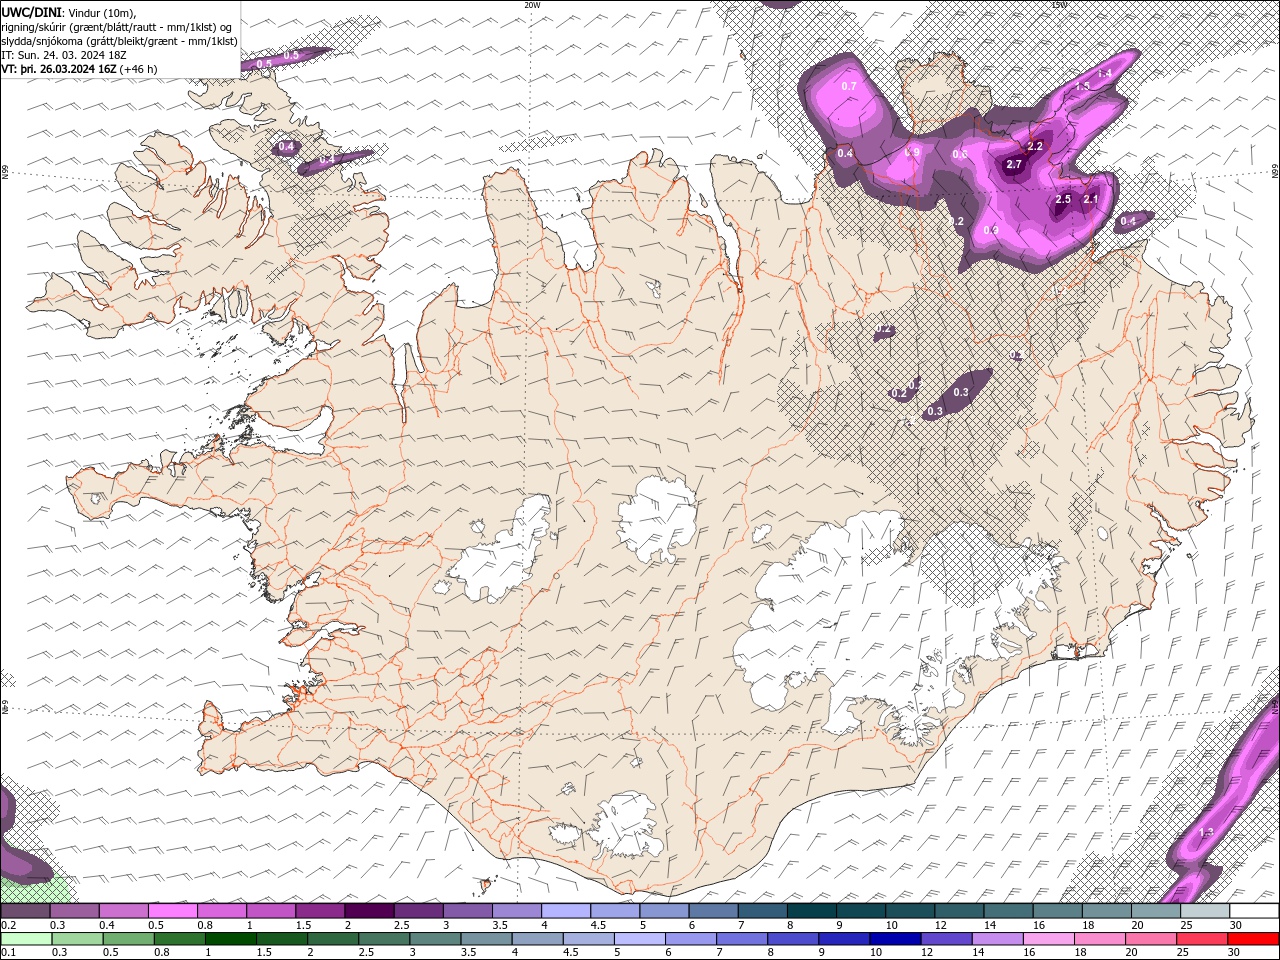Click the '(+46 h)' forecast offset text
This screenshot has width=1280, height=960.
pyautogui.click(x=137, y=69)
